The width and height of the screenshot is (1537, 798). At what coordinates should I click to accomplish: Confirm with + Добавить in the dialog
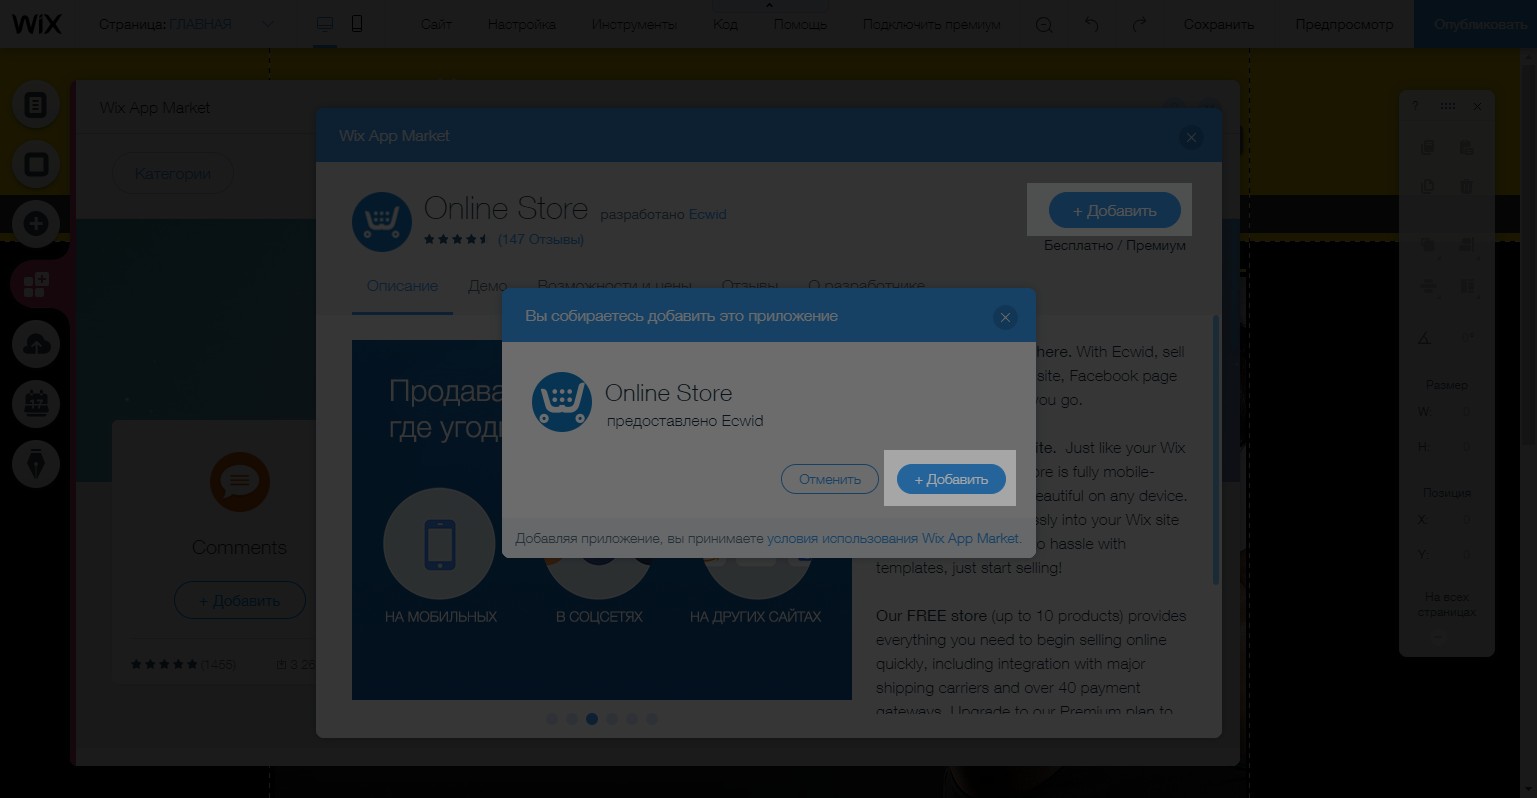point(951,479)
